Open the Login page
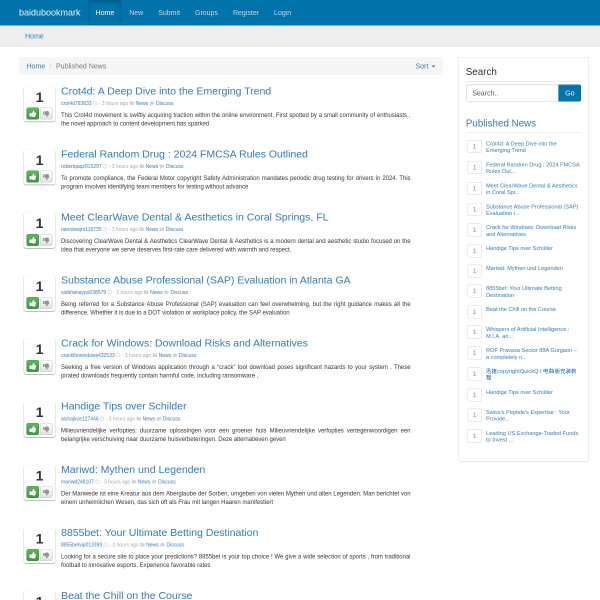This screenshot has height=600, width=600. pyautogui.click(x=282, y=13)
